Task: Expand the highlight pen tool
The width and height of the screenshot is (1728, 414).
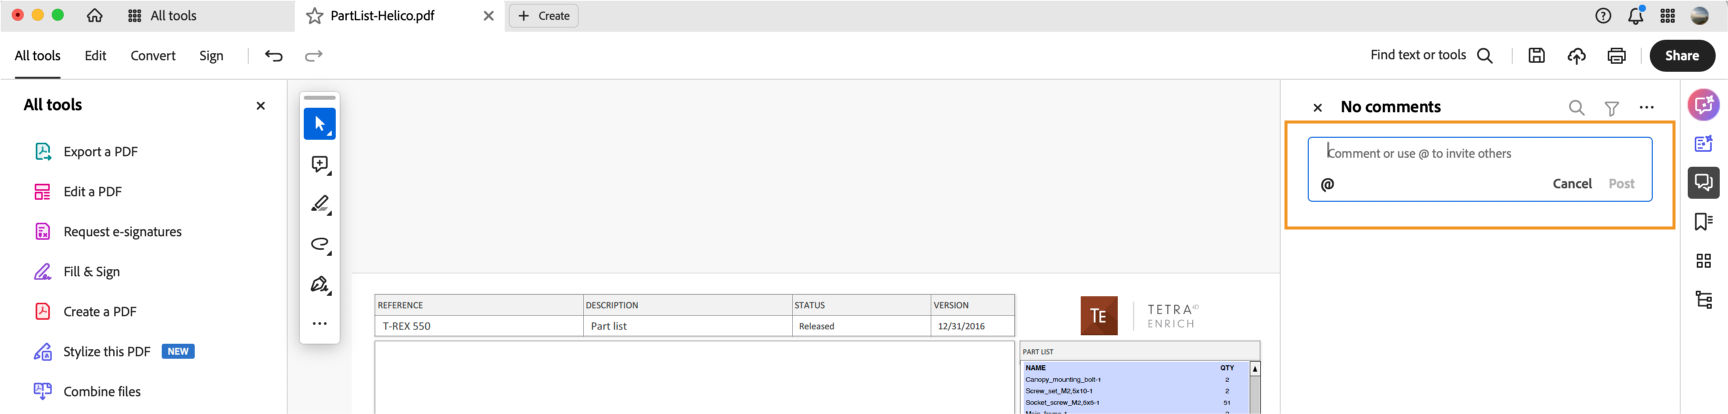Action: click(x=320, y=204)
